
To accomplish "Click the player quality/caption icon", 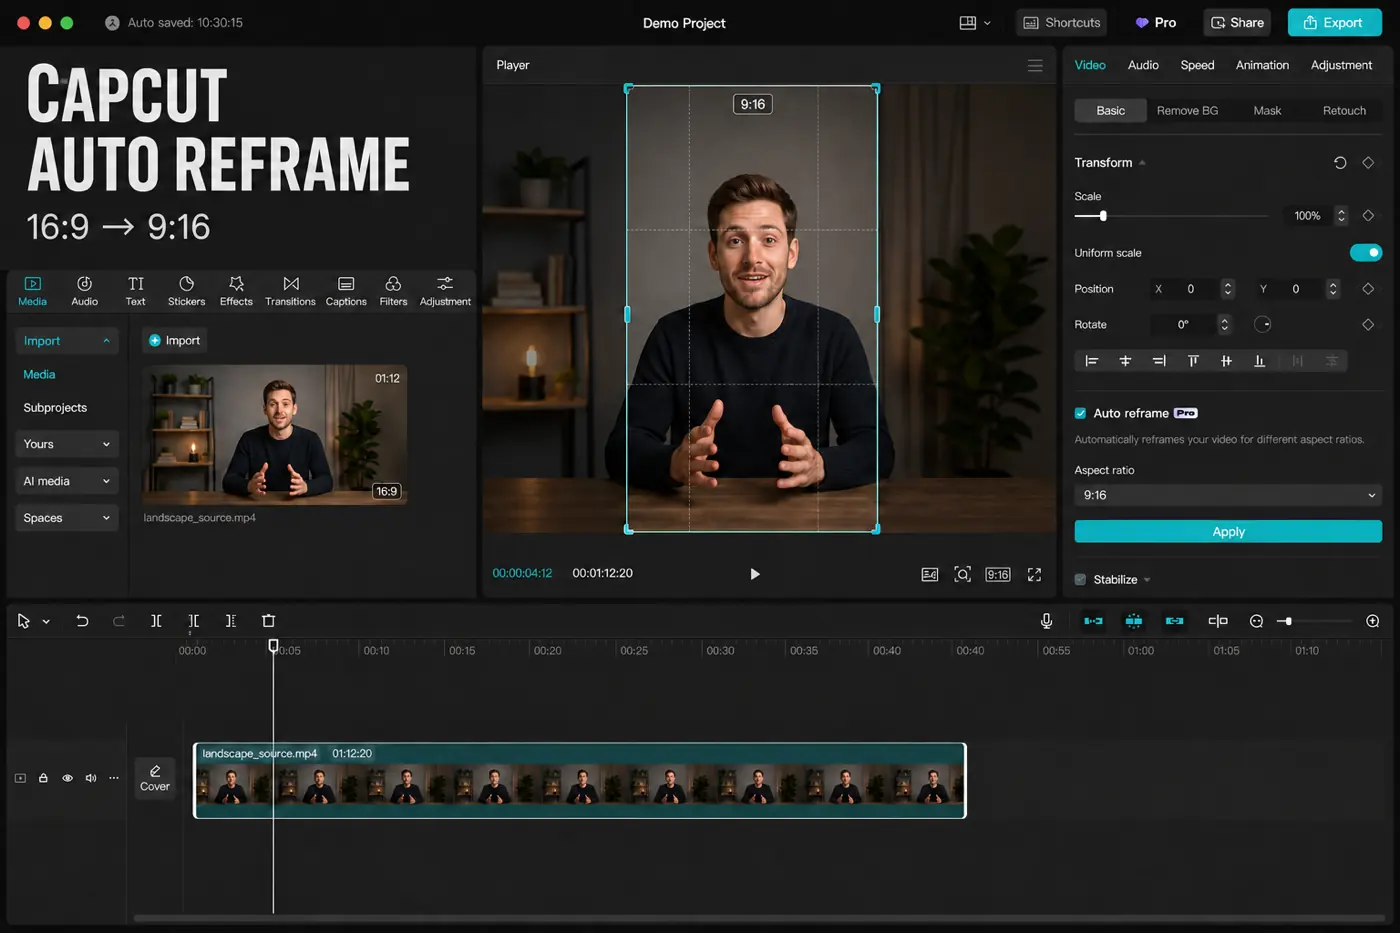I will (929, 574).
